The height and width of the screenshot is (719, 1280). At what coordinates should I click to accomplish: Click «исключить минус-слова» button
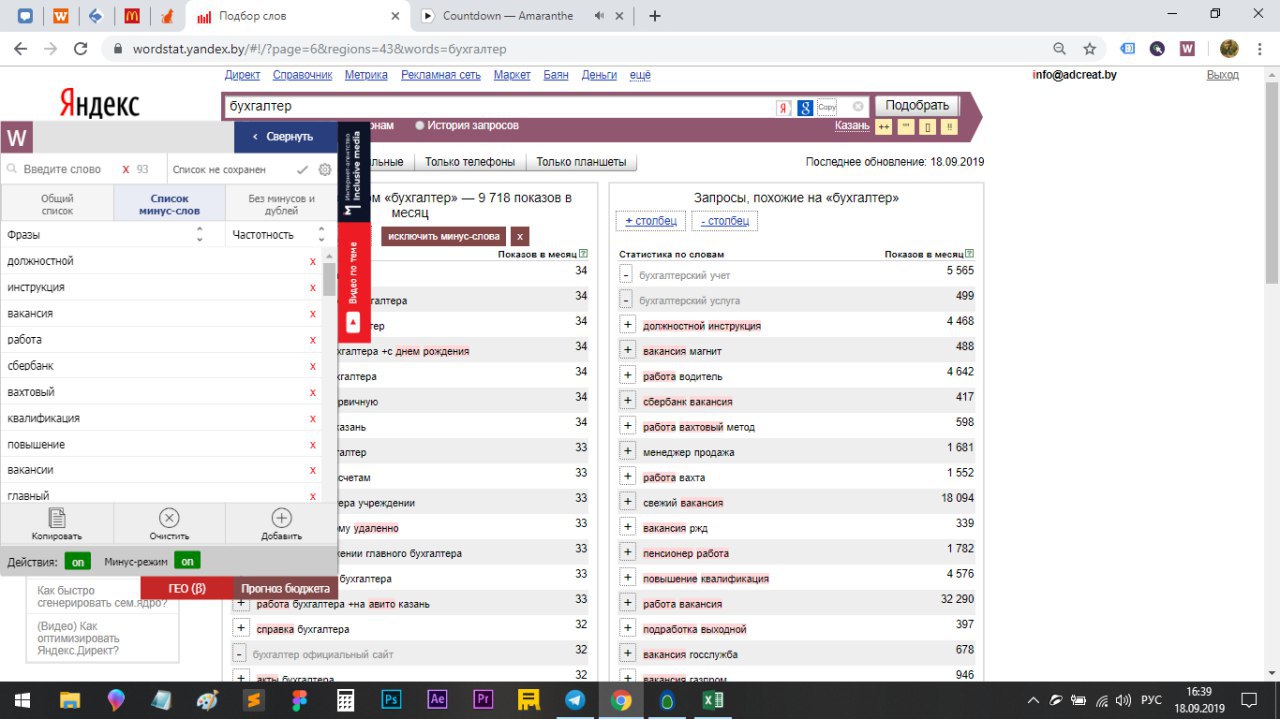coord(442,236)
